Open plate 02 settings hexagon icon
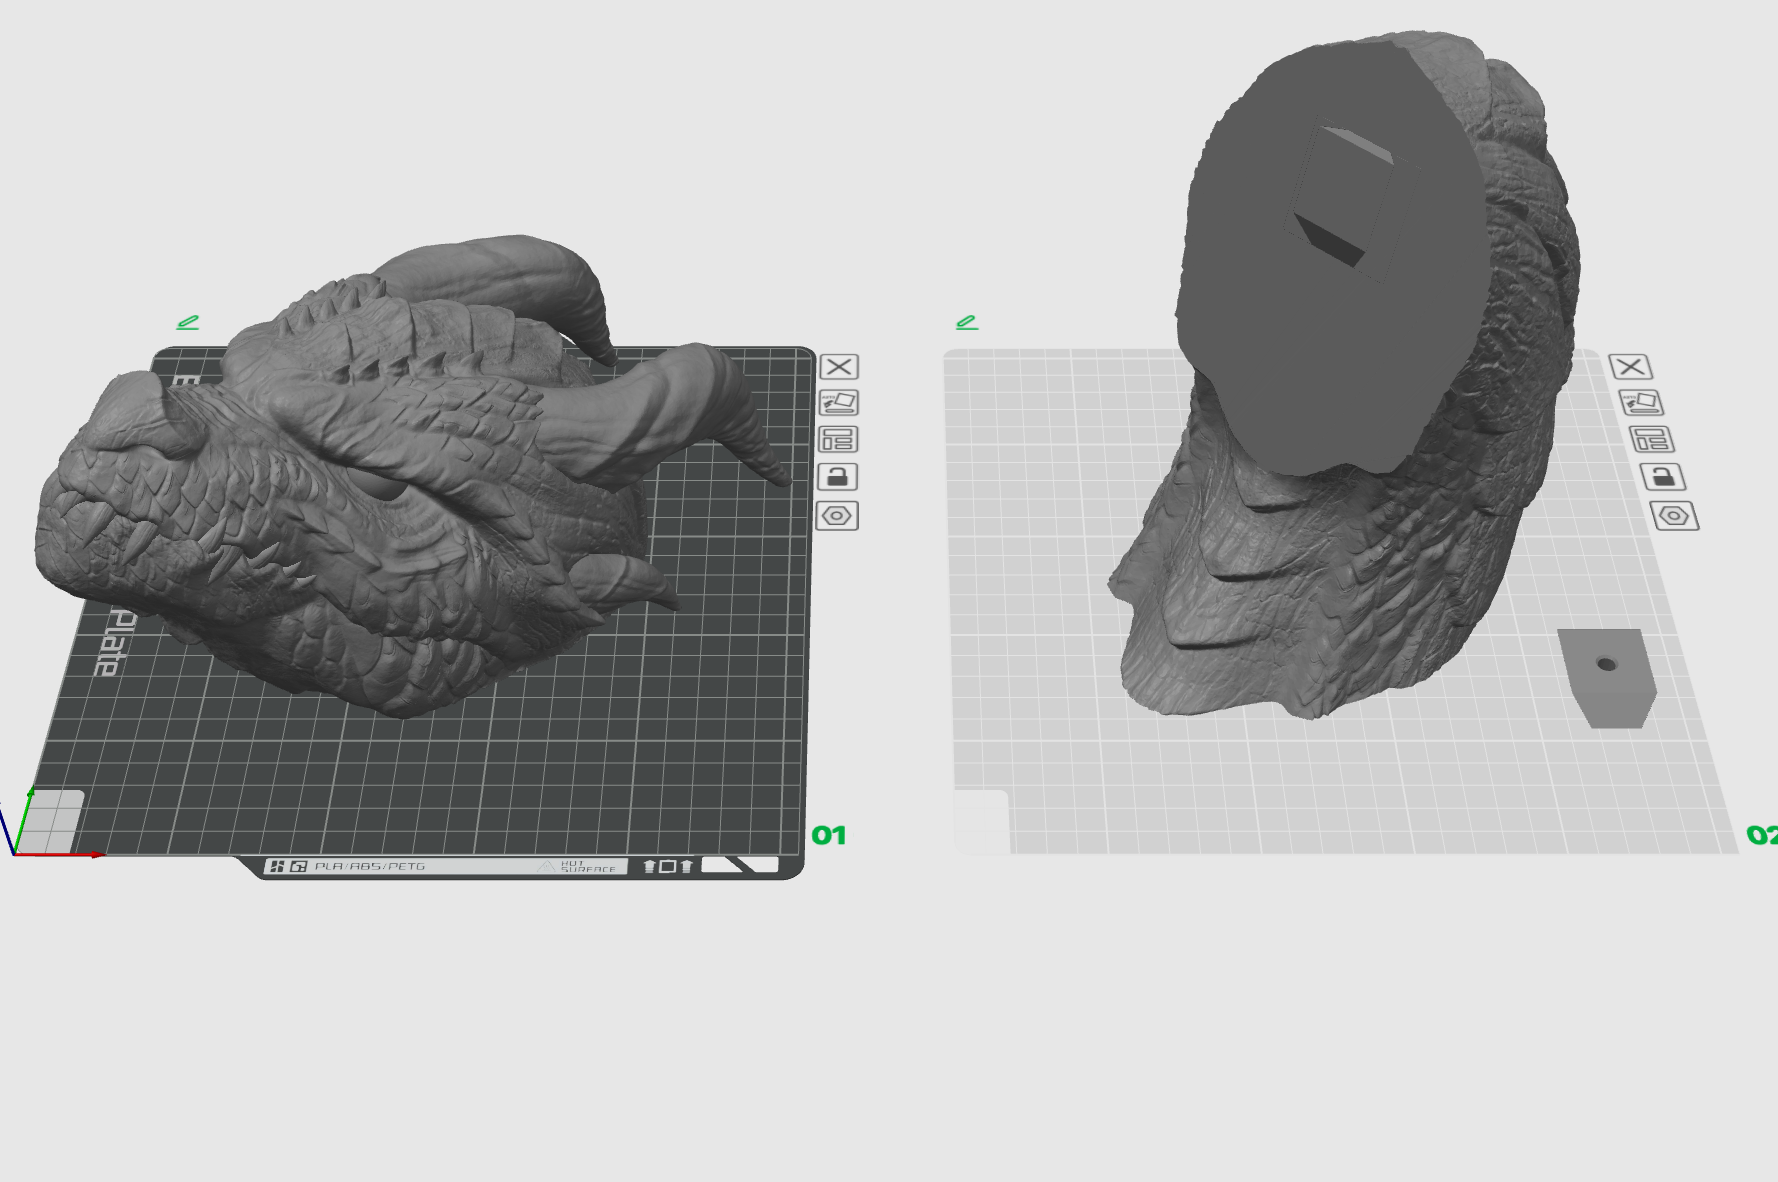 pyautogui.click(x=1675, y=516)
